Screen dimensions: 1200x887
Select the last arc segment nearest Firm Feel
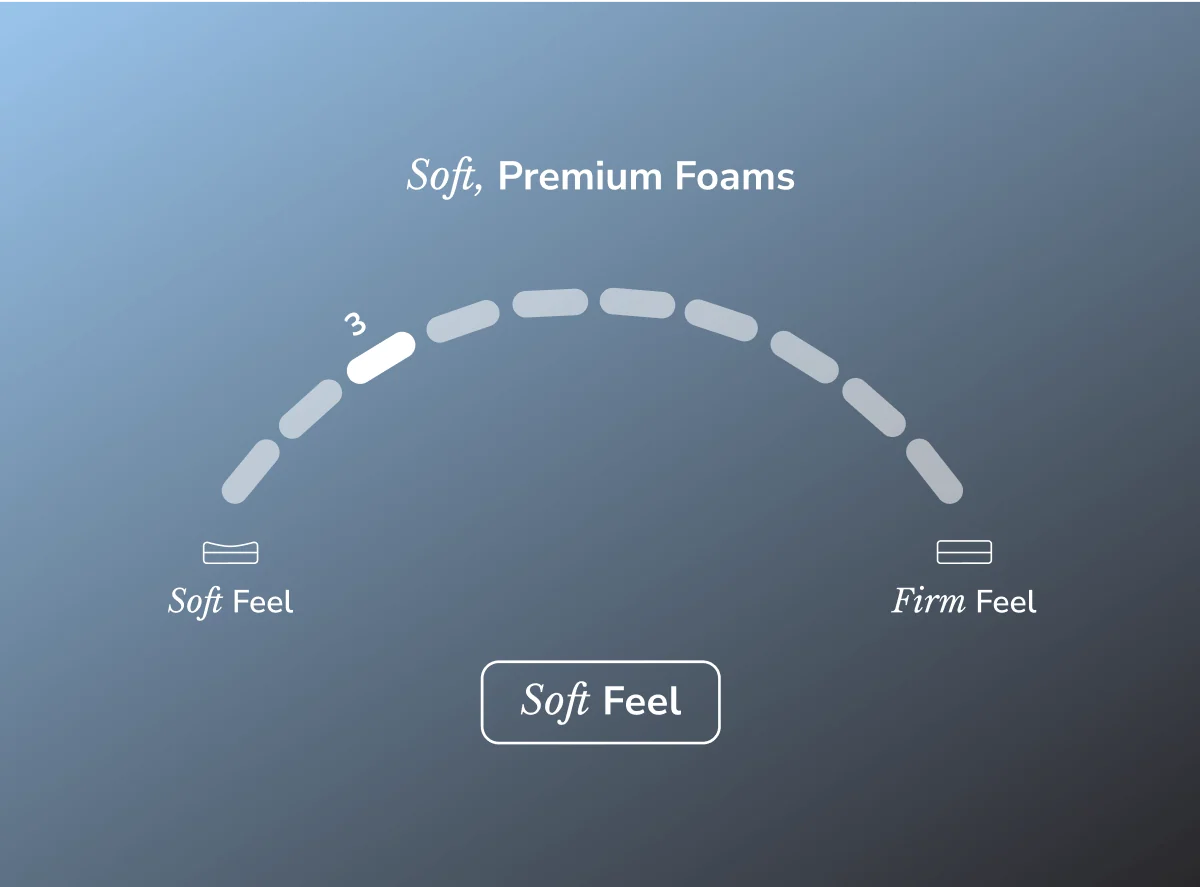point(934,470)
